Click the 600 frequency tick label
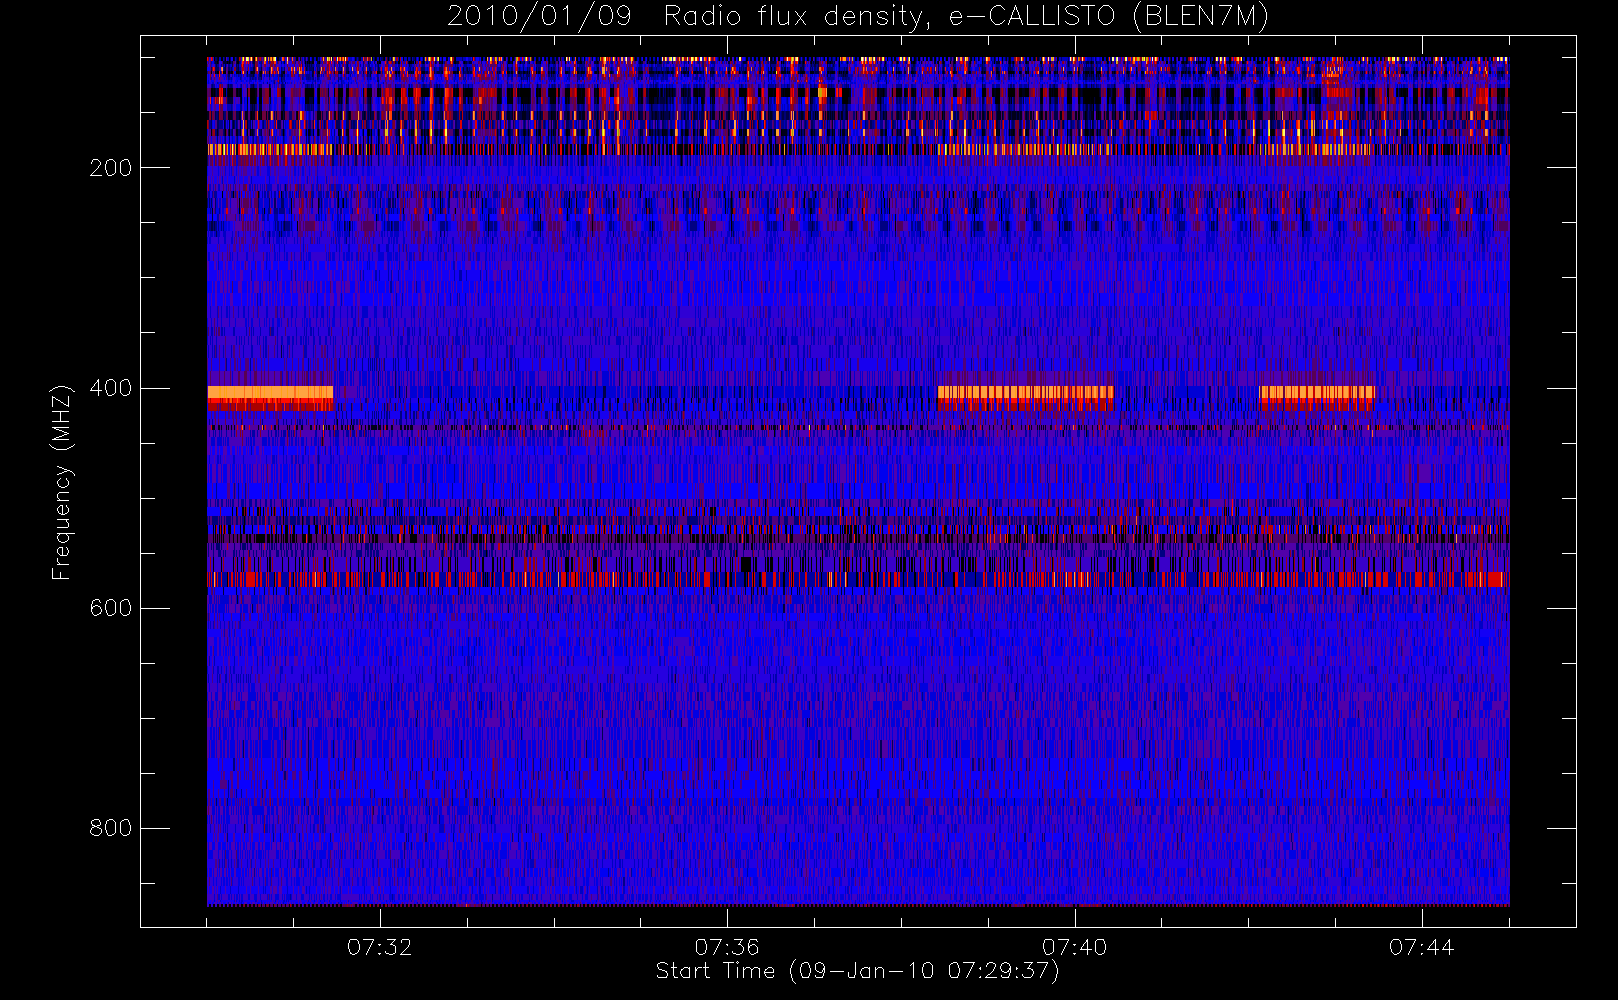This screenshot has height=1000, width=1618. pos(110,608)
